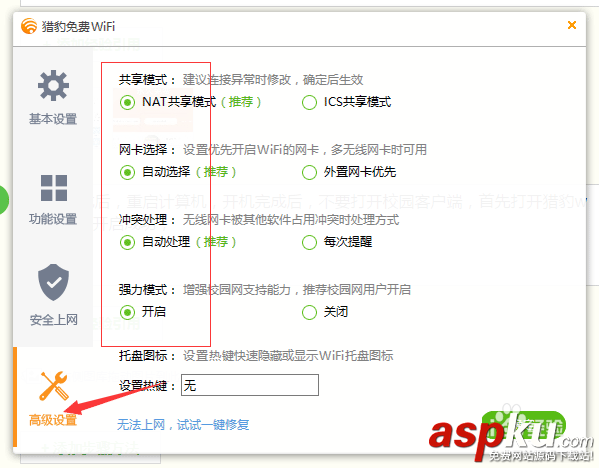599x468 pixels.
Task: Switch to 基本设置 tab label
Action: [x=53, y=119]
